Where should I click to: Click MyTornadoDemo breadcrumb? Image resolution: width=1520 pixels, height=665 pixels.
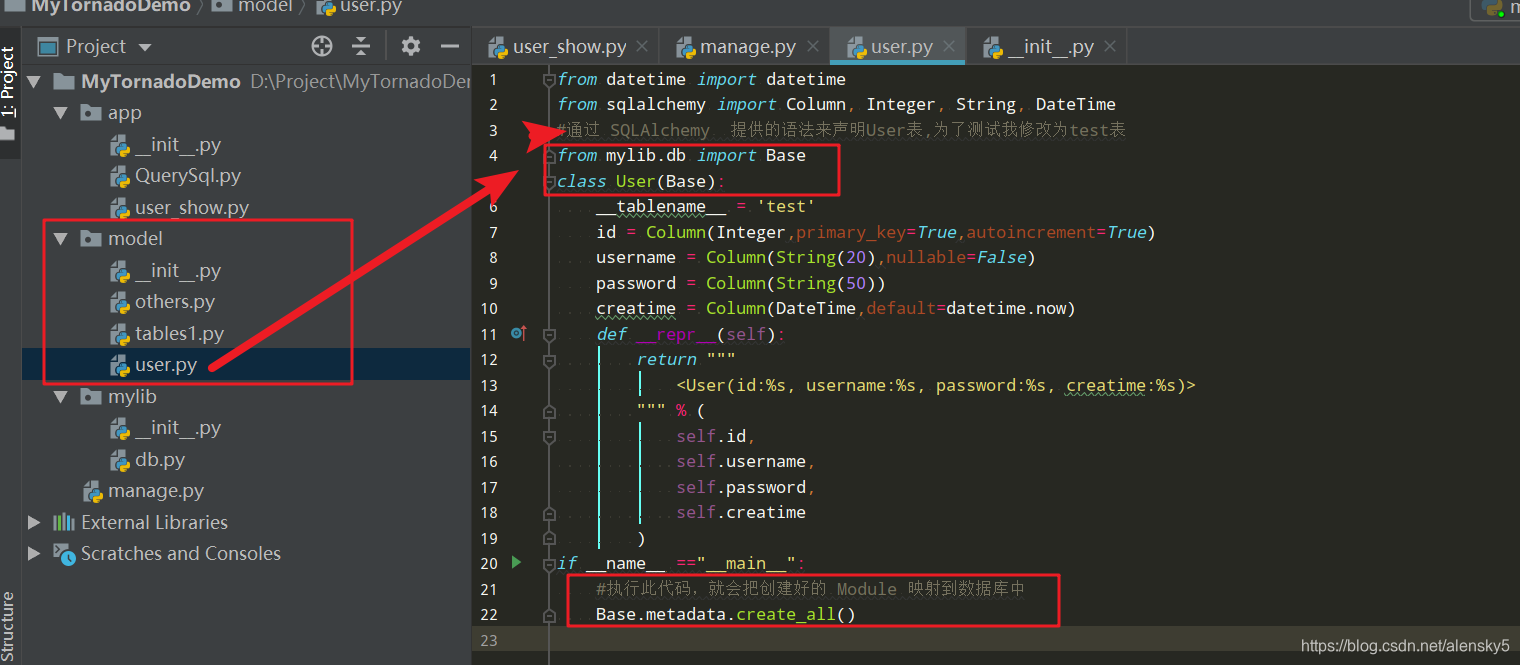tap(110, 6)
